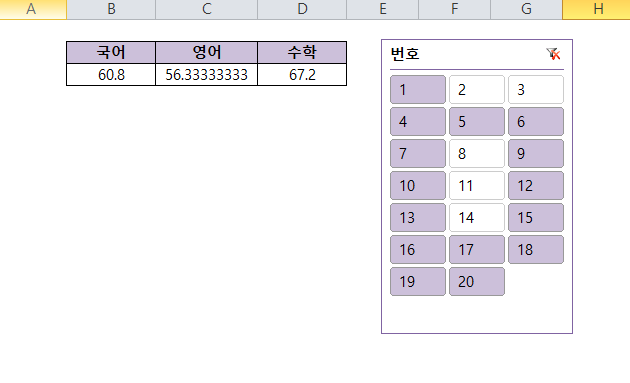Select column B header

[111, 9]
